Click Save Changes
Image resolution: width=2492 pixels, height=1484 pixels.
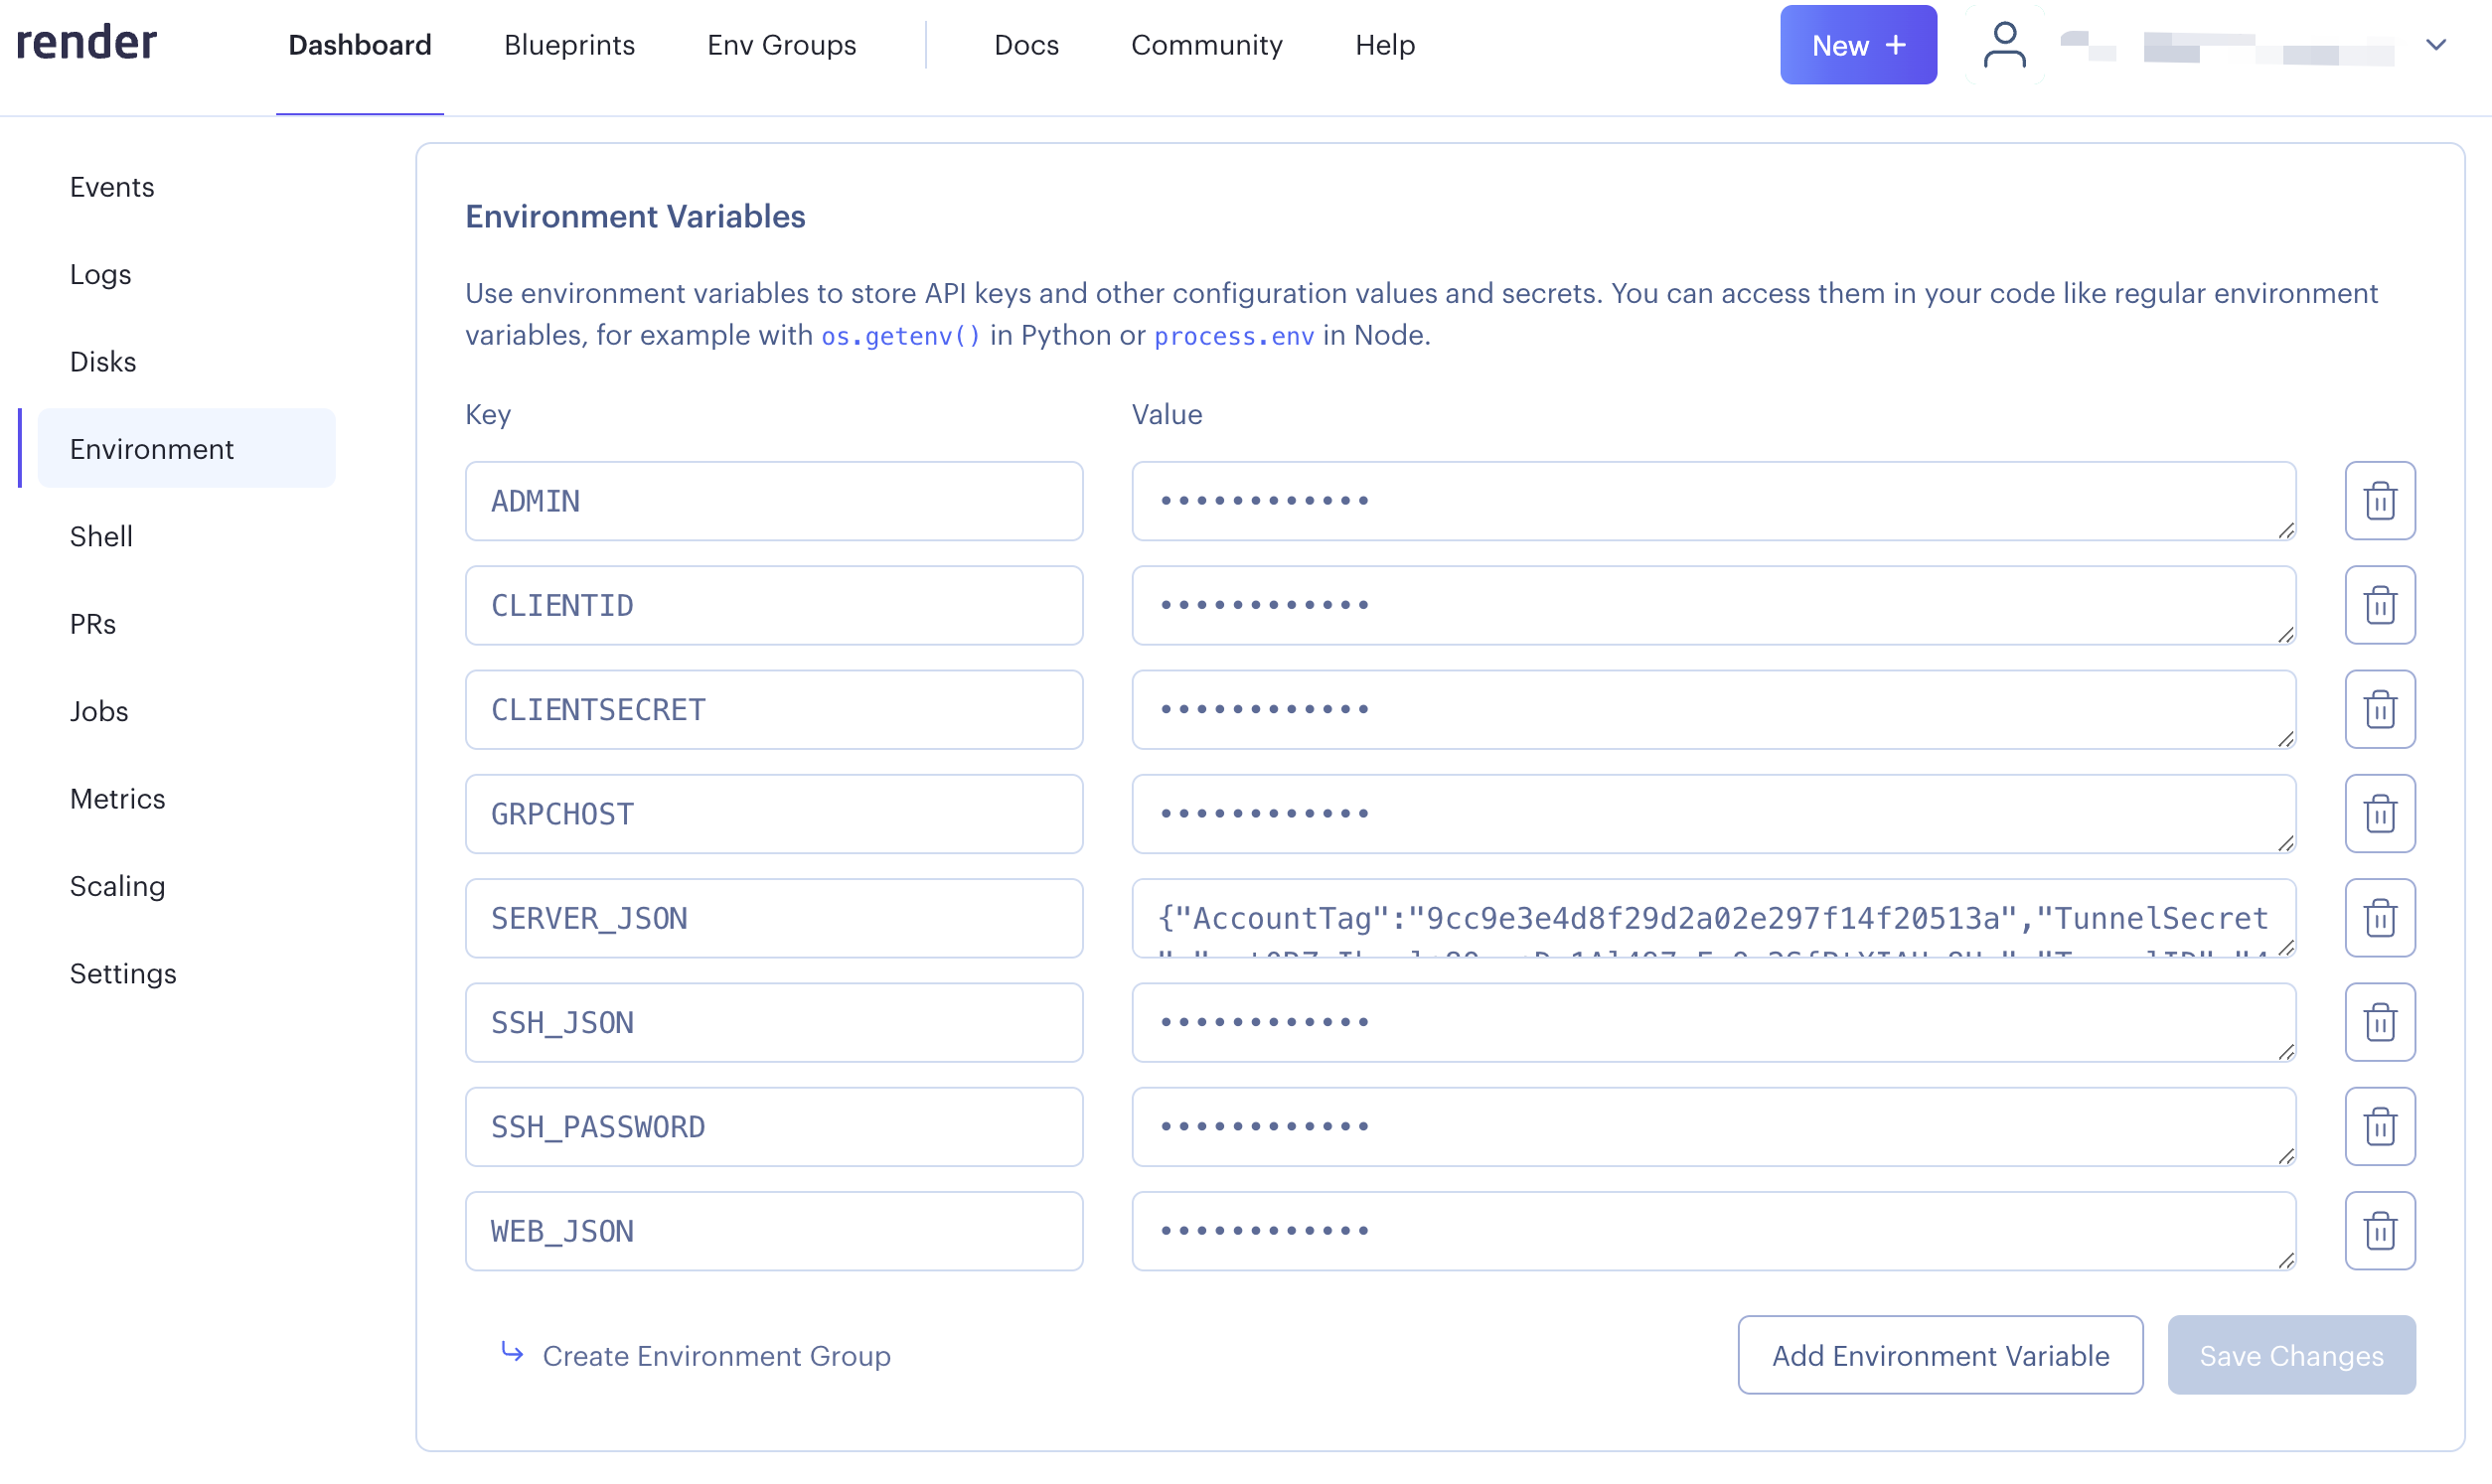click(x=2291, y=1355)
